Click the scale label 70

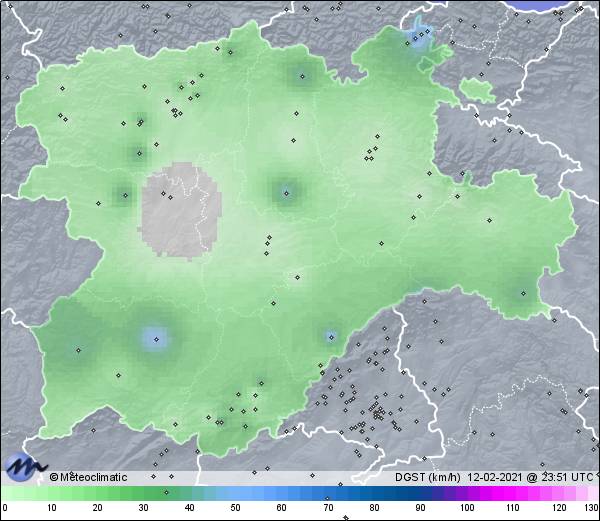[x=328, y=508]
